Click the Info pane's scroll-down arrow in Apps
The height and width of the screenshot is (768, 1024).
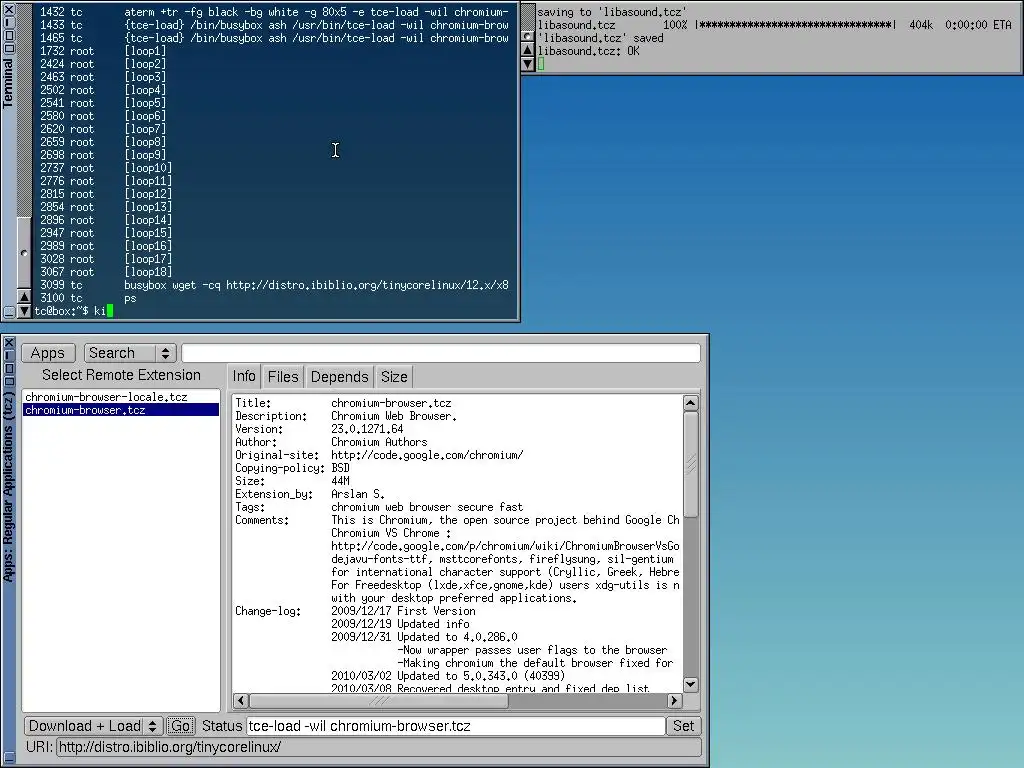coord(690,684)
